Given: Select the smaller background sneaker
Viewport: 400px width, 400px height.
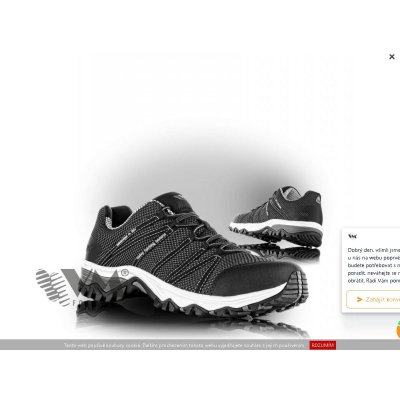Looking at the screenshot, I should pyautogui.click(x=276, y=217).
